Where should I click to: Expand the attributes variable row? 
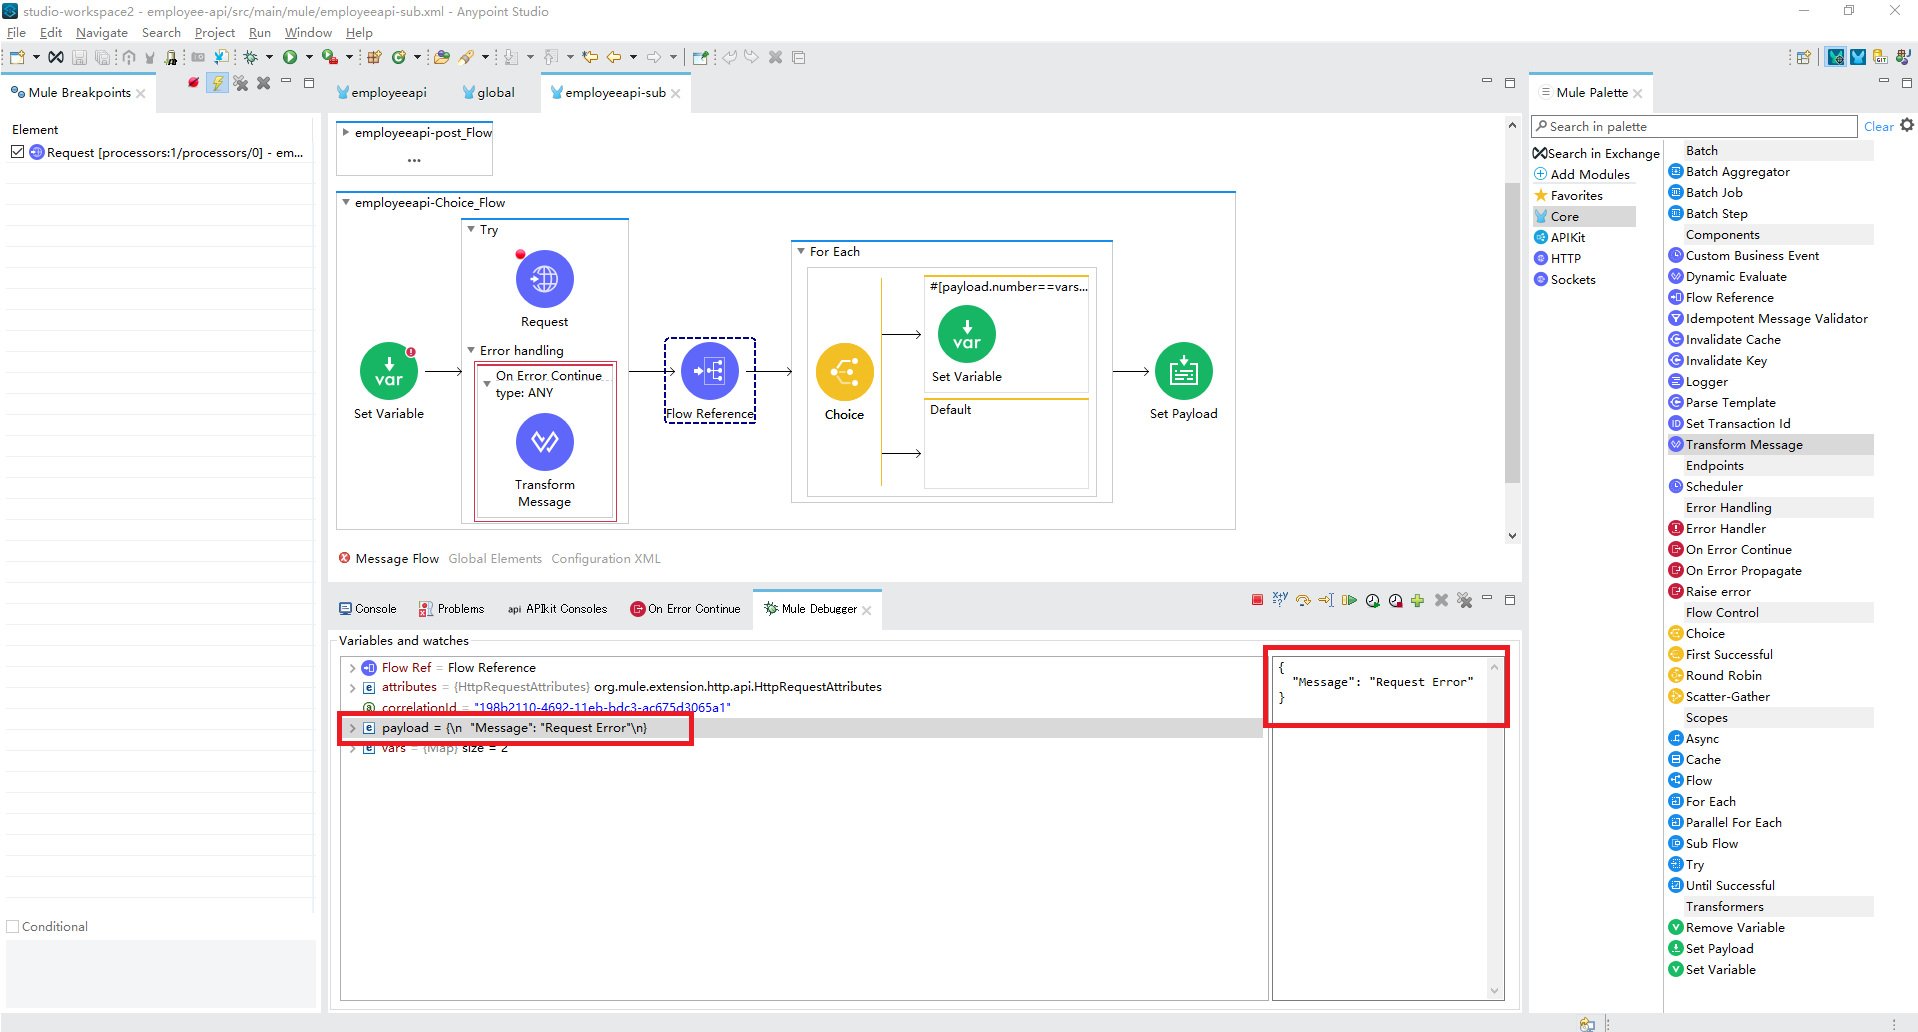[x=353, y=687]
